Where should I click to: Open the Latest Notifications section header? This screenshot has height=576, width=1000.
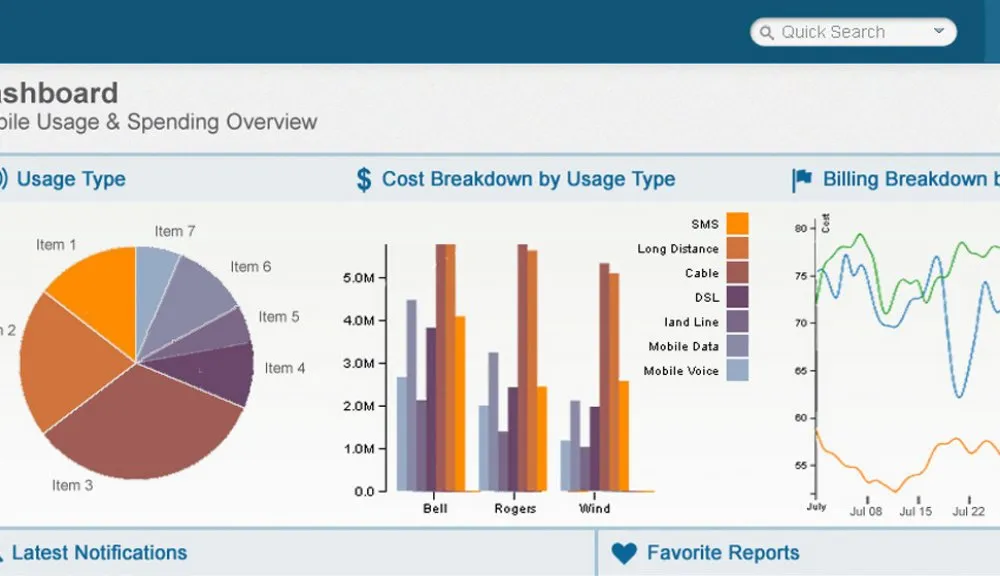tap(99, 553)
